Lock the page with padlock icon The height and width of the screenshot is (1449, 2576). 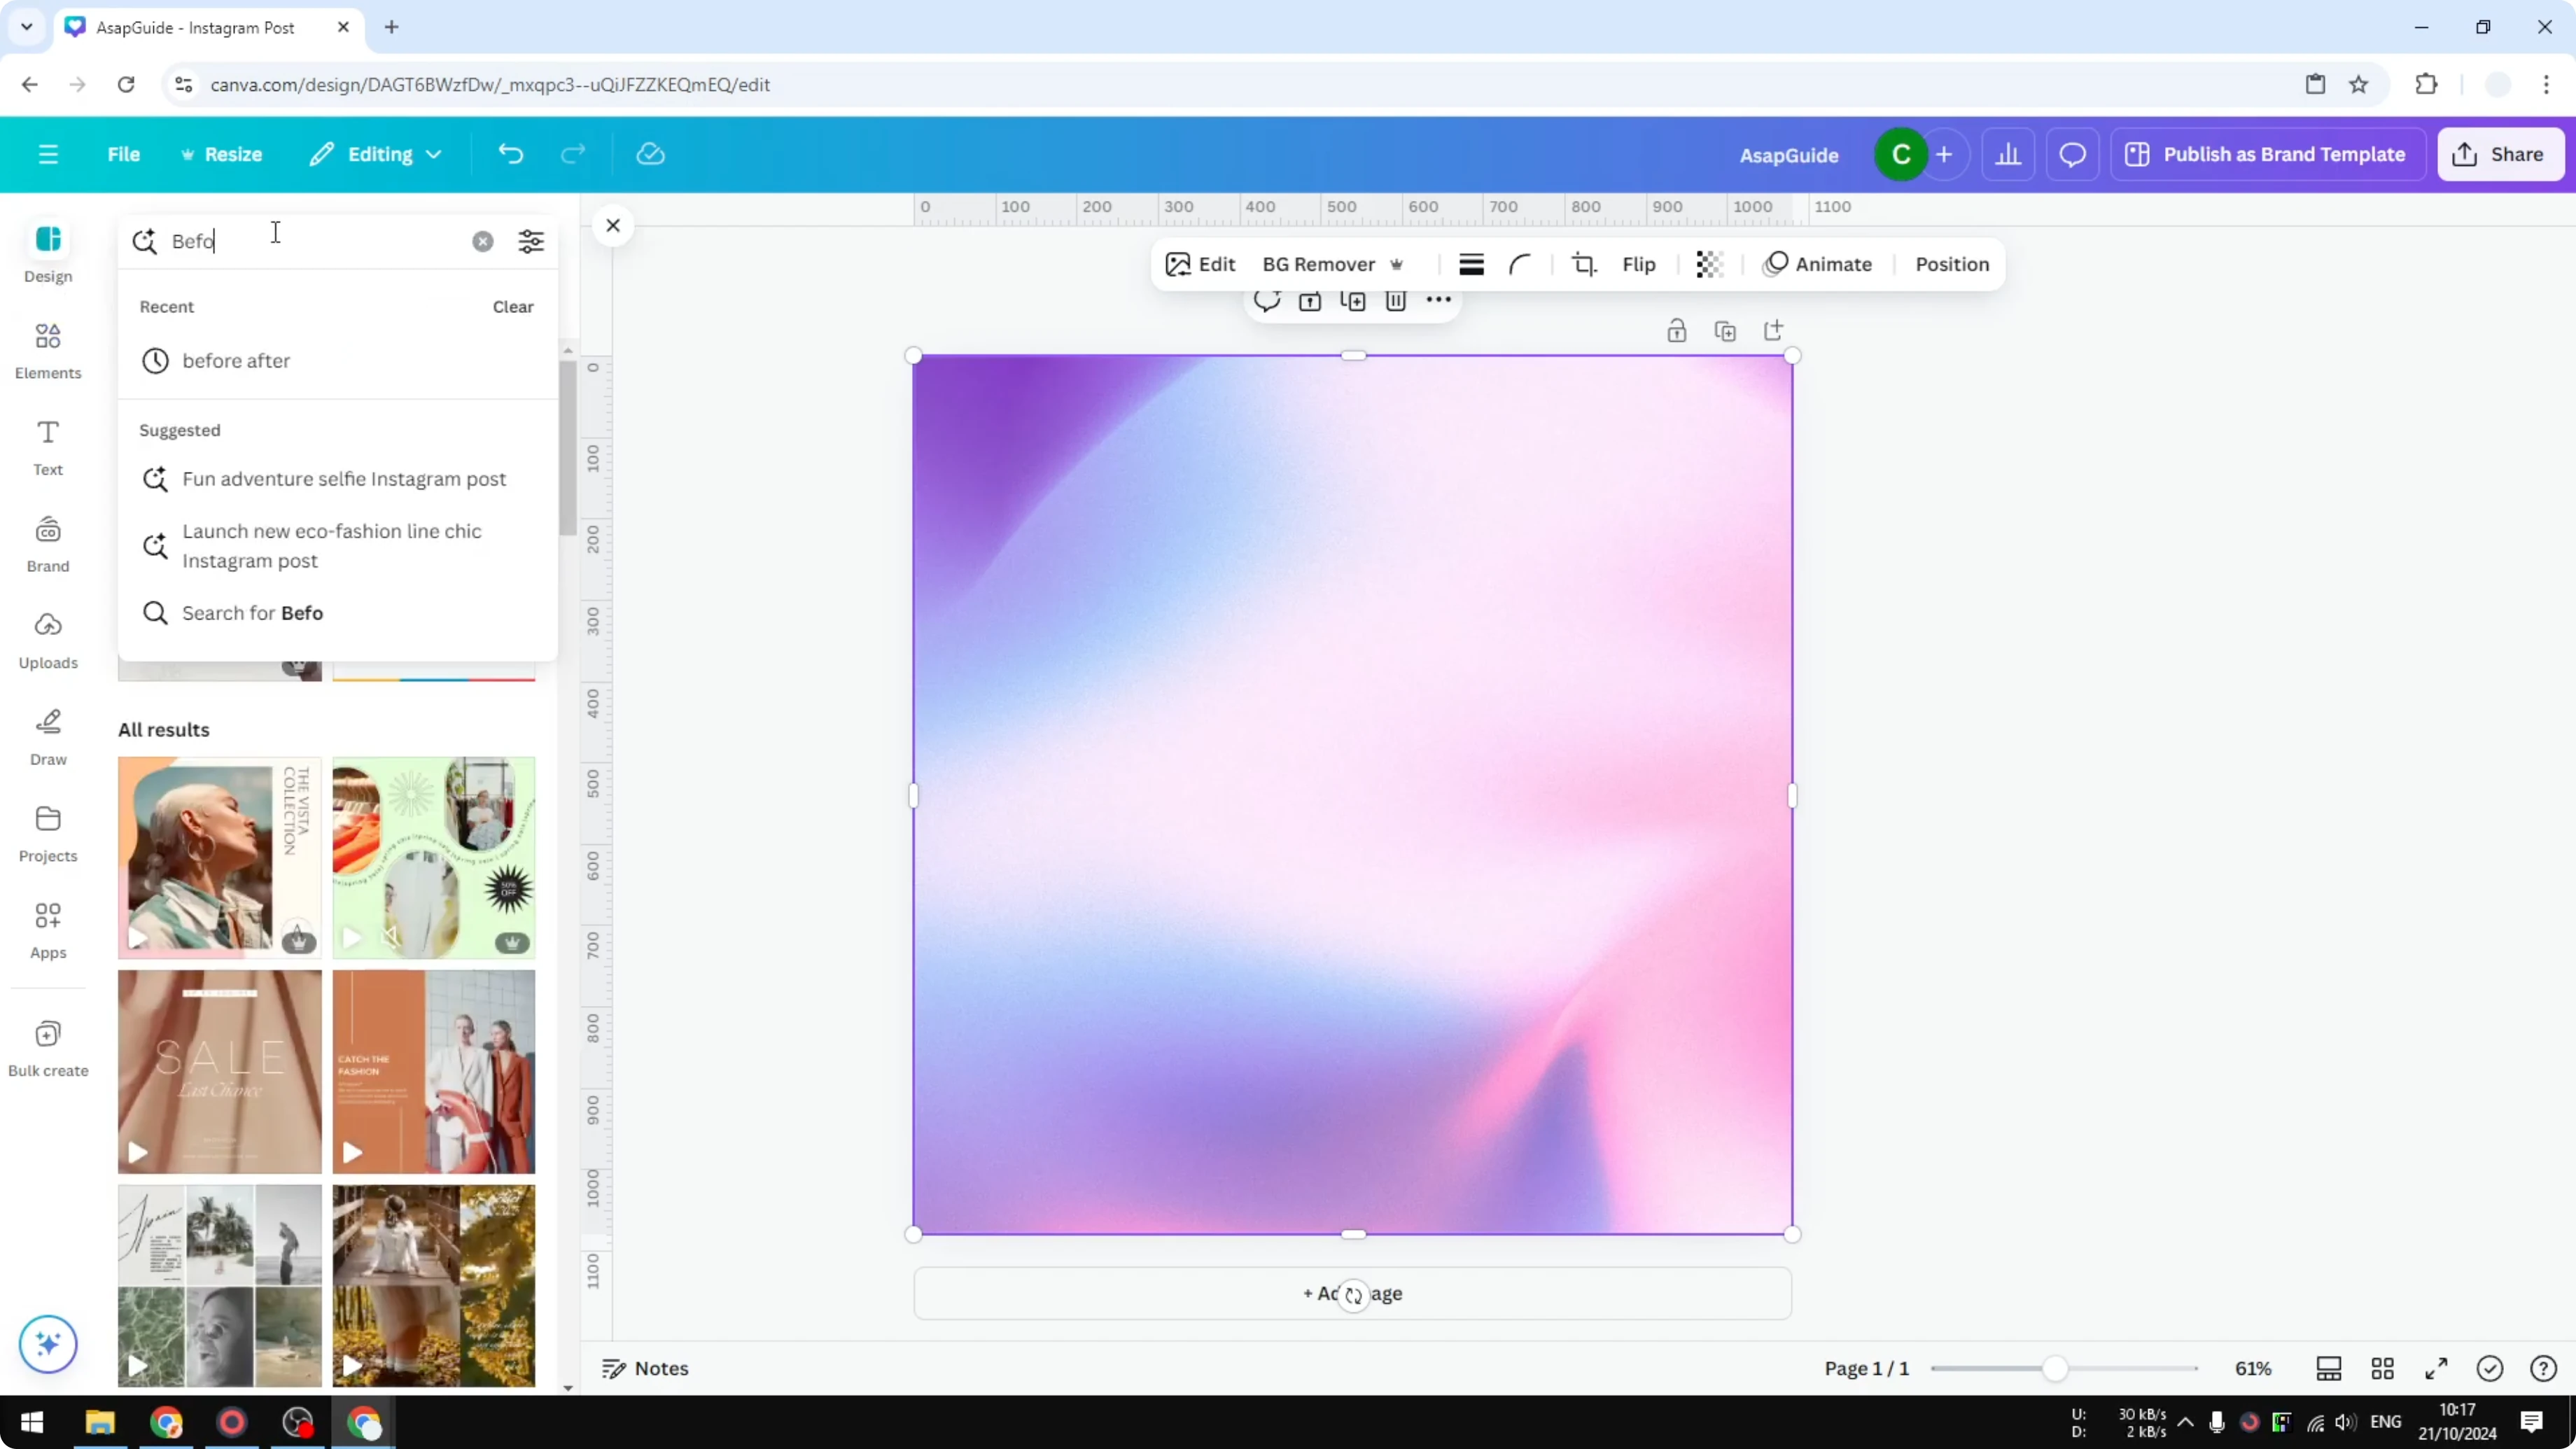pos(1677,331)
